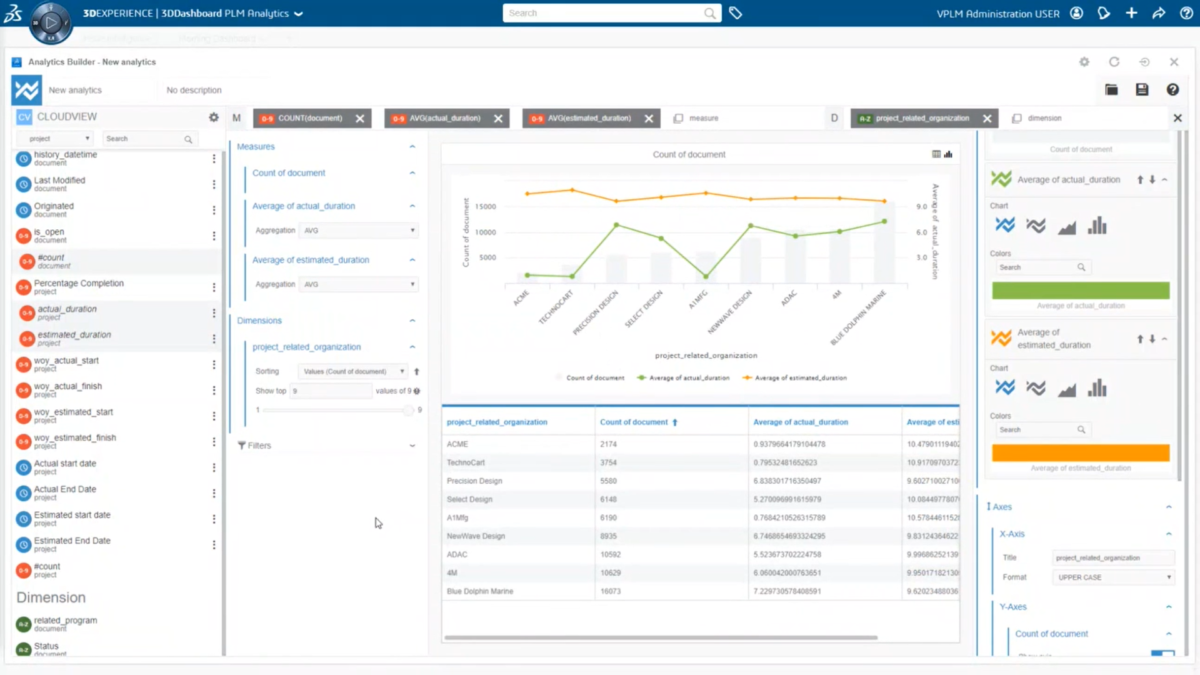Image resolution: width=1200 pixels, height=675 pixels.
Task: Toggle sort direction arrow beside Sorting
Action: click(x=417, y=371)
